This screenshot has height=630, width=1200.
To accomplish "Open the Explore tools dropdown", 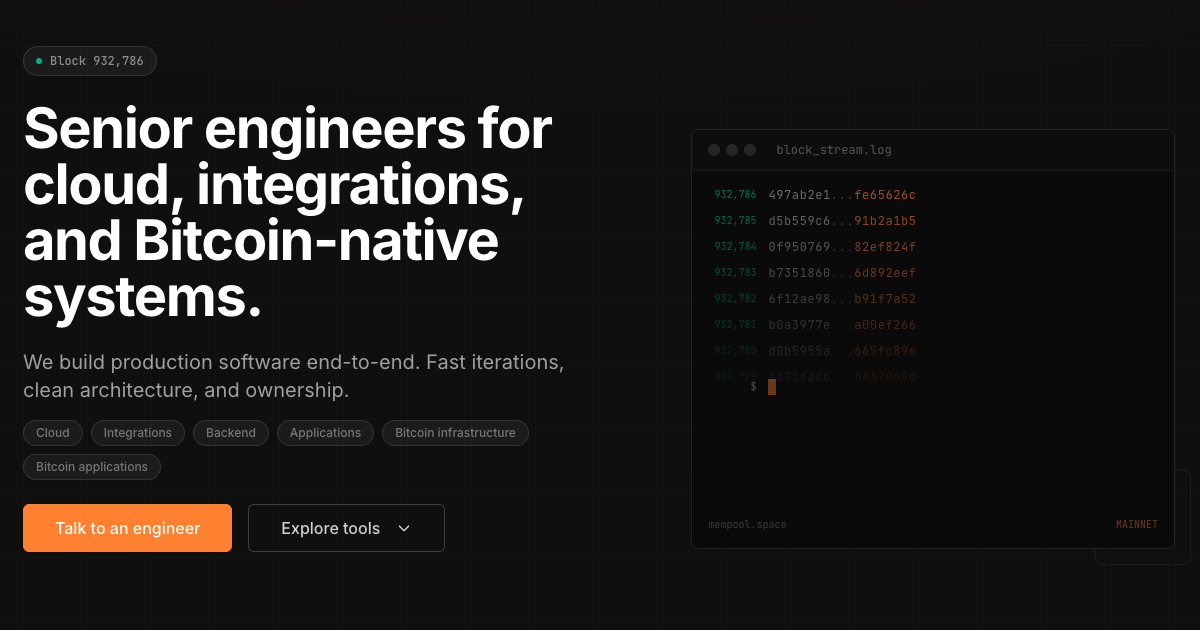I will point(346,528).
